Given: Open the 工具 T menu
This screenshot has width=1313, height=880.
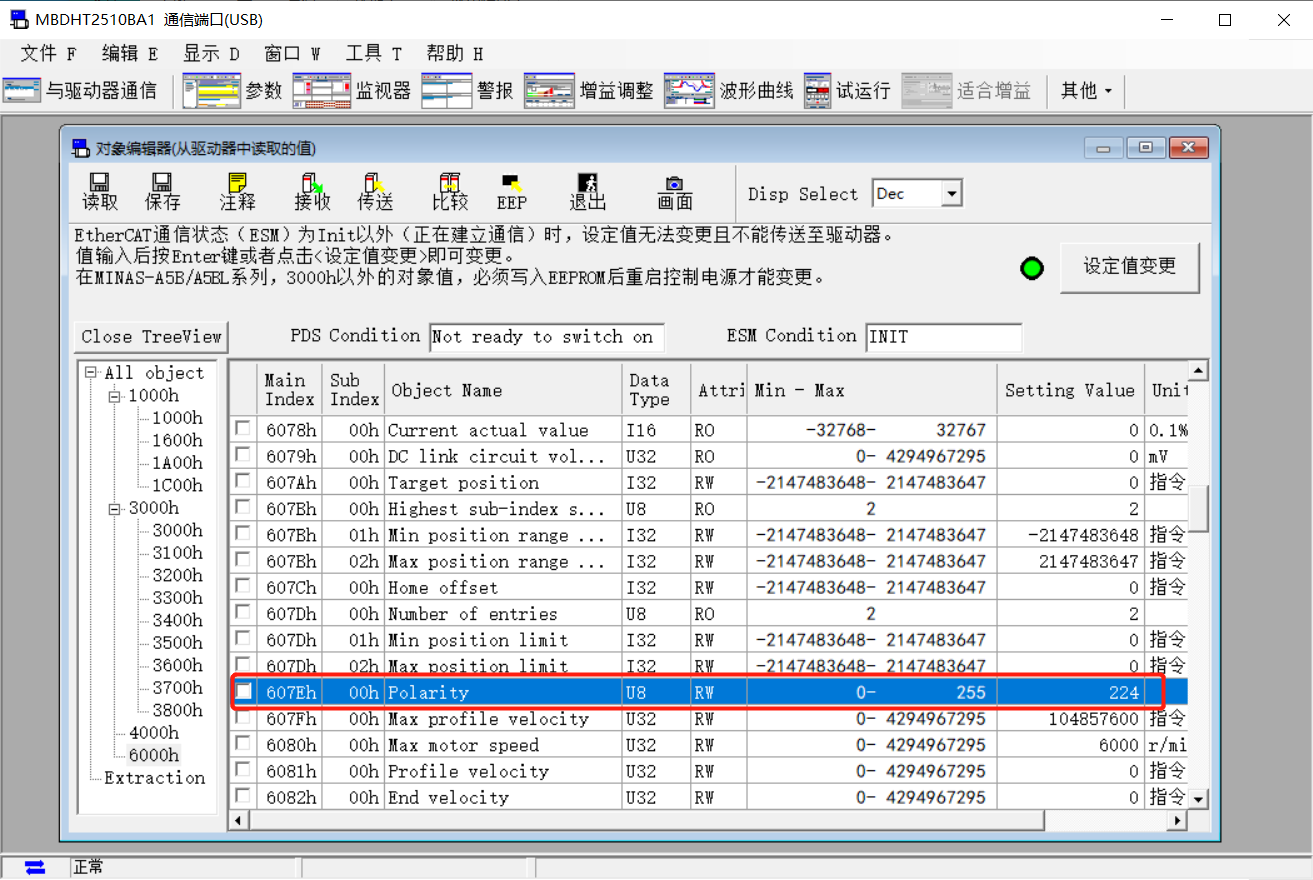Looking at the screenshot, I should (373, 54).
